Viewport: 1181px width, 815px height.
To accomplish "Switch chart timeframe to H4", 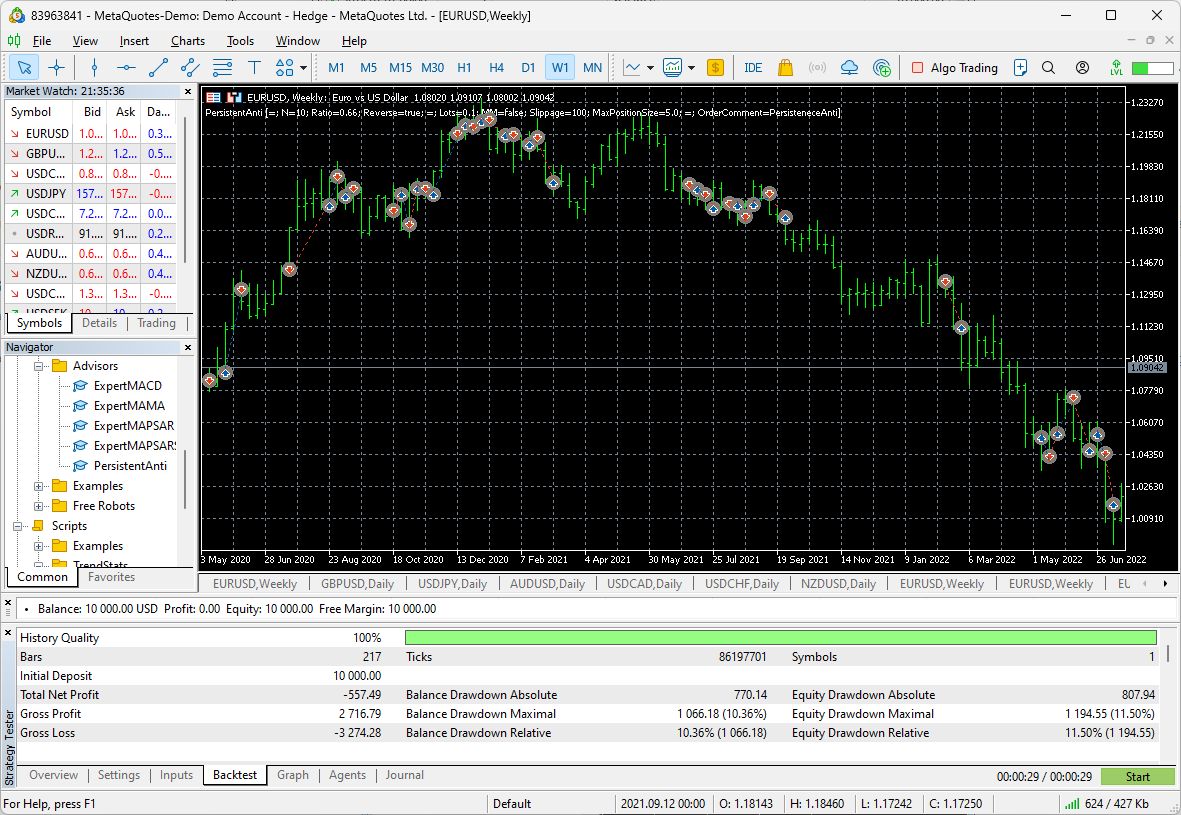I will [x=496, y=67].
